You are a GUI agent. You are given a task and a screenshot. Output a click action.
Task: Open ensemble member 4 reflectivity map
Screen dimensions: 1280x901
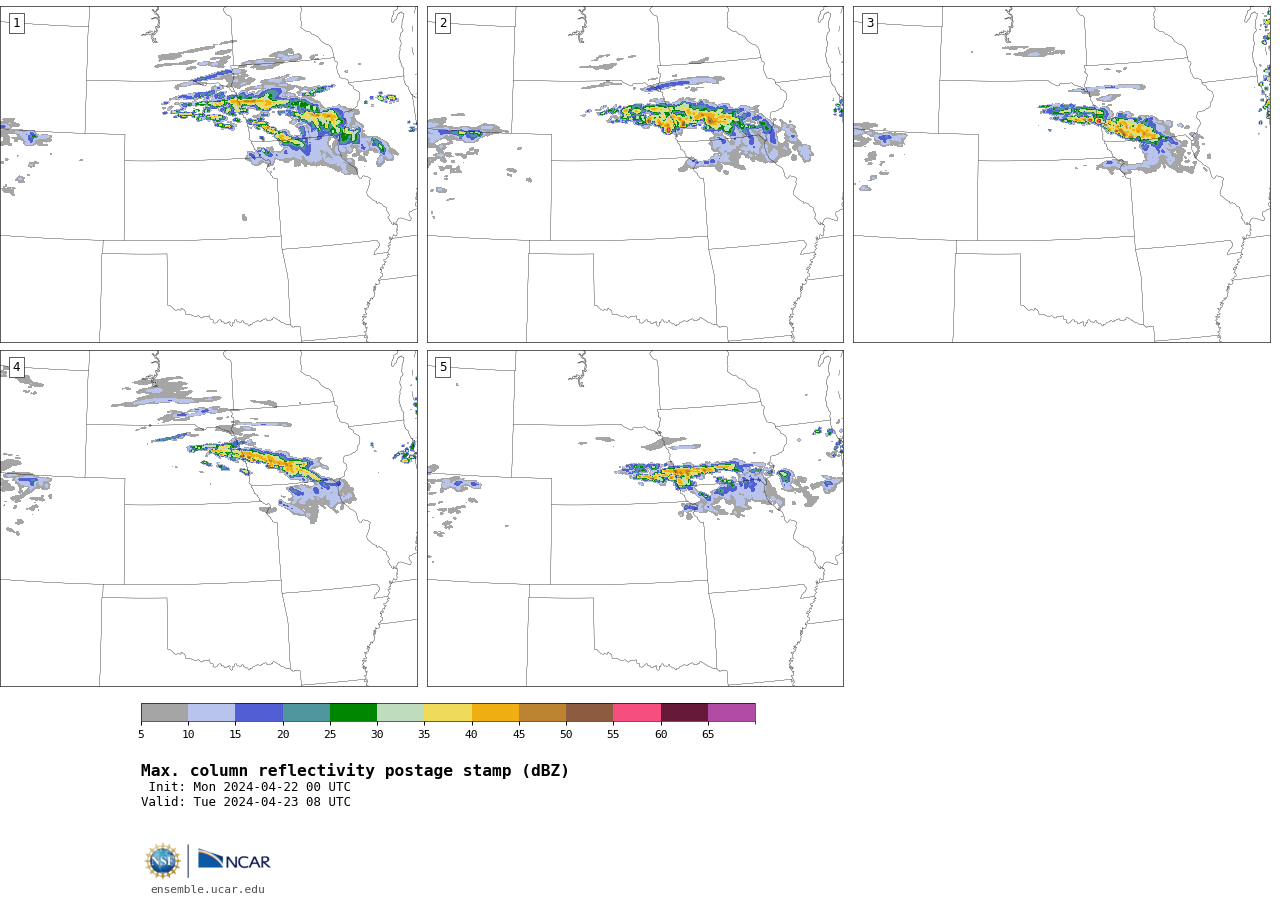coord(208,518)
